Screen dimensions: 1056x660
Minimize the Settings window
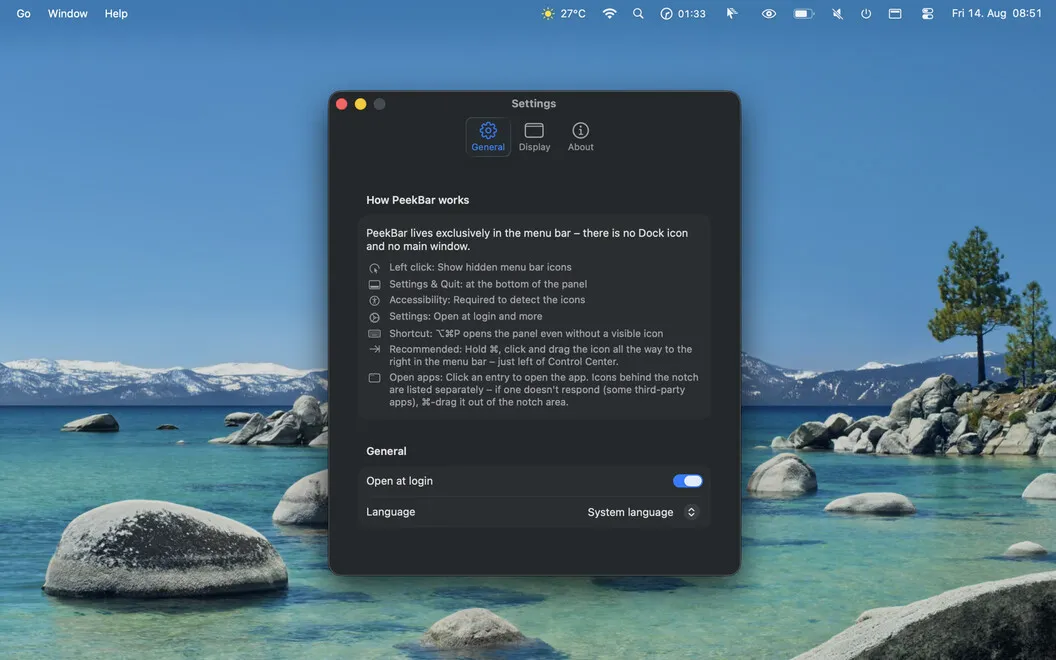click(x=360, y=104)
